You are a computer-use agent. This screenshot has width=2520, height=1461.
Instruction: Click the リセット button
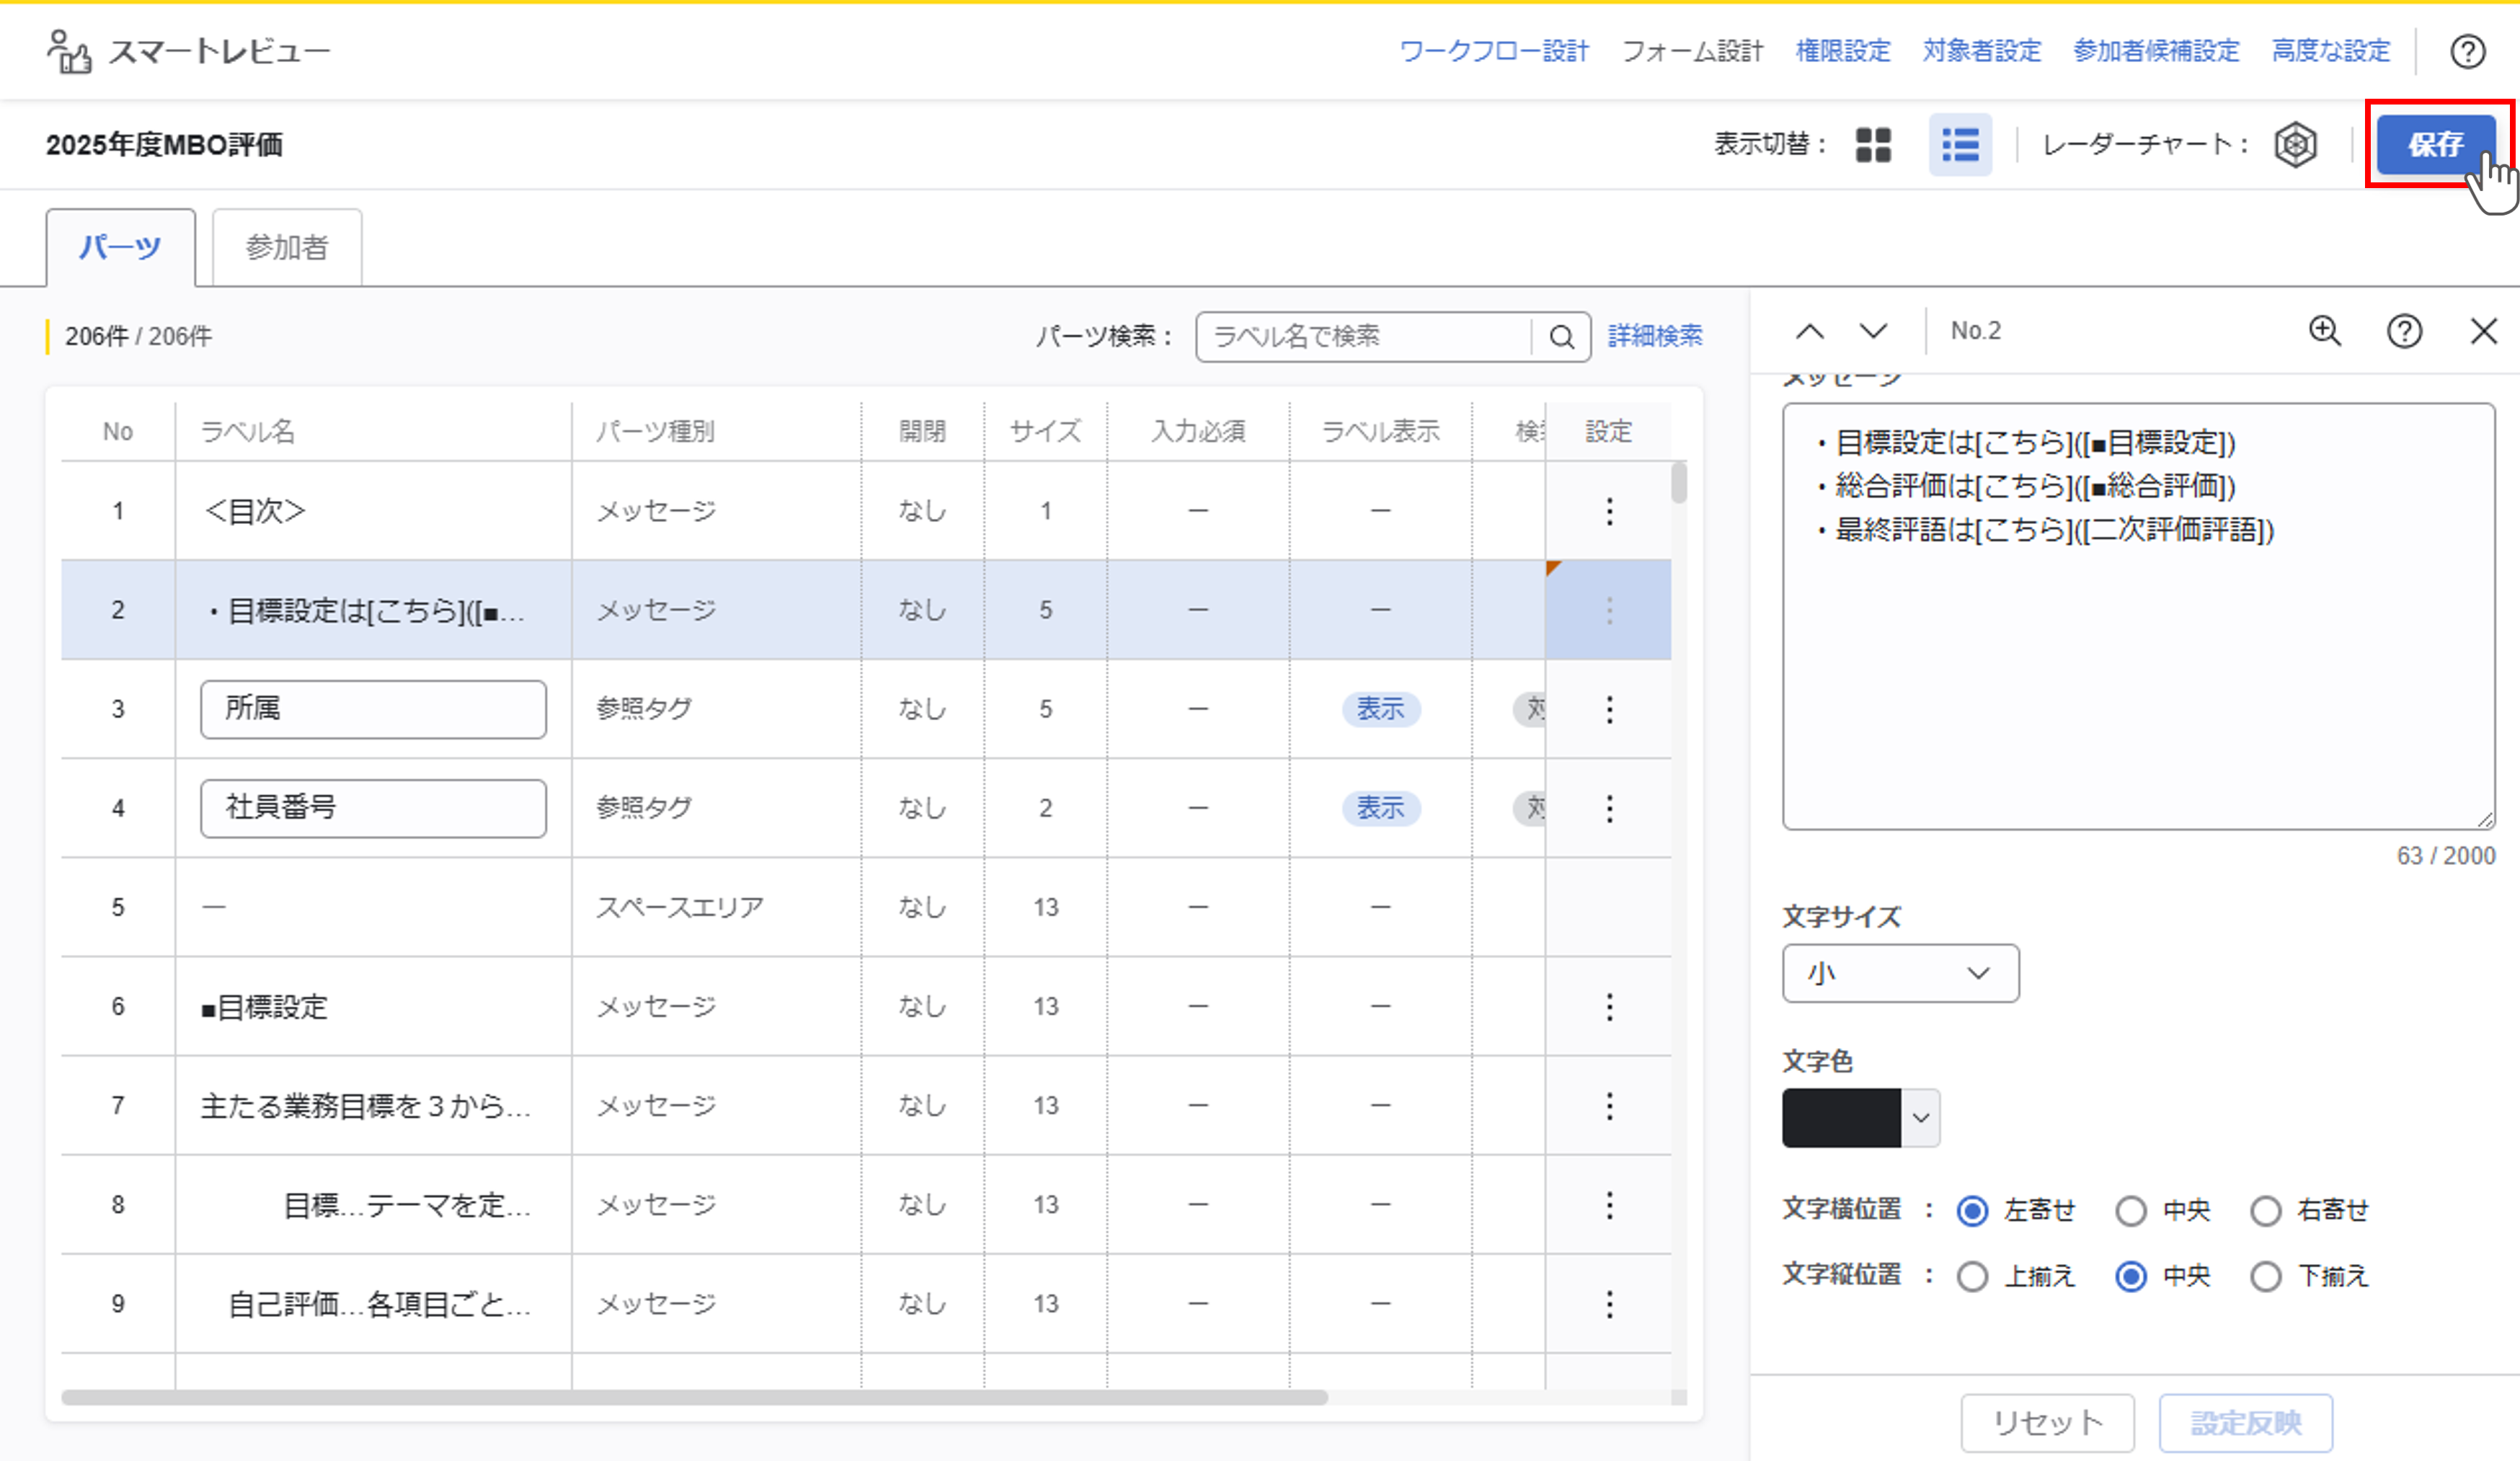pos(2047,1422)
